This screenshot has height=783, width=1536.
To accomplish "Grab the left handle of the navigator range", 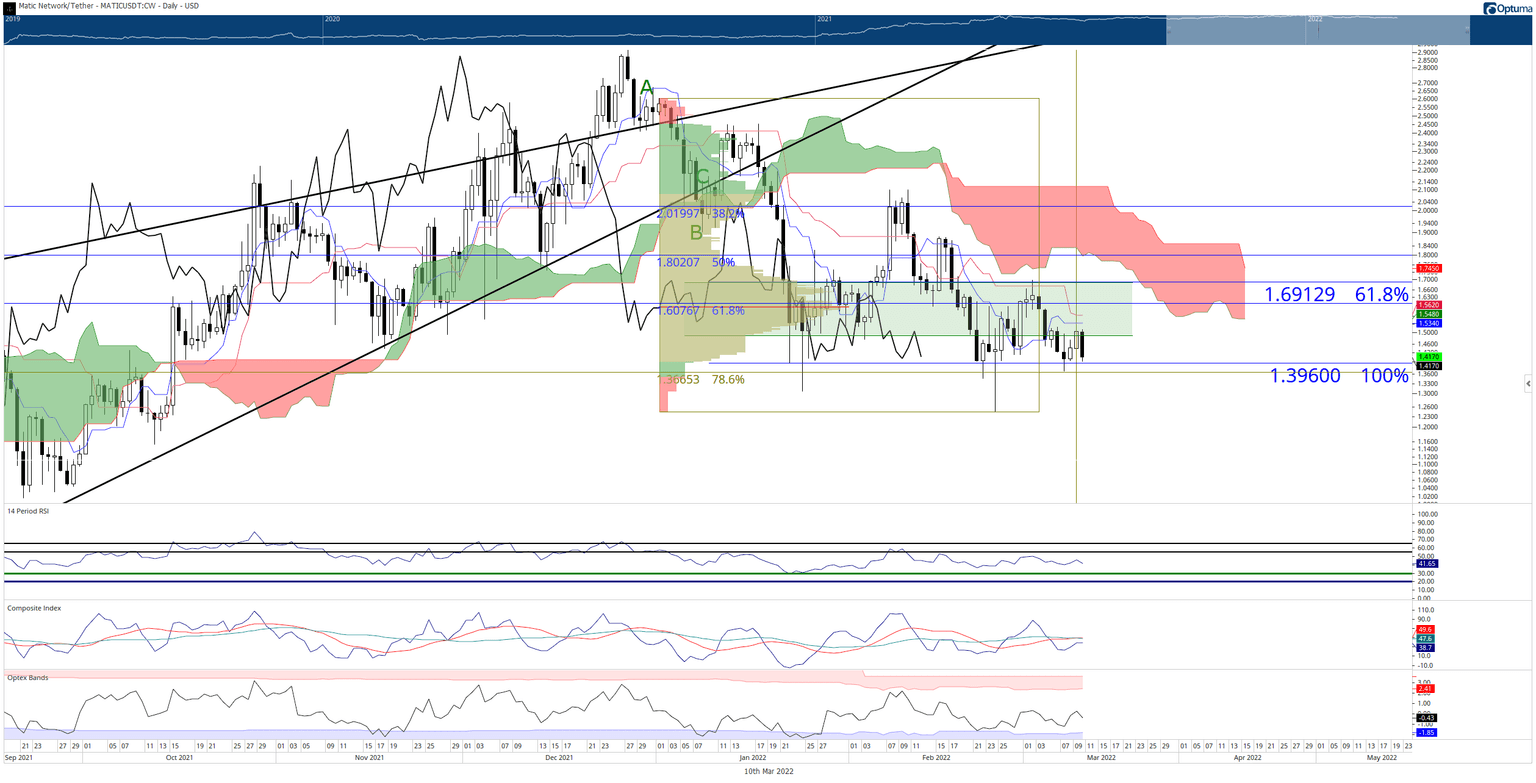I will pos(1167,30).
